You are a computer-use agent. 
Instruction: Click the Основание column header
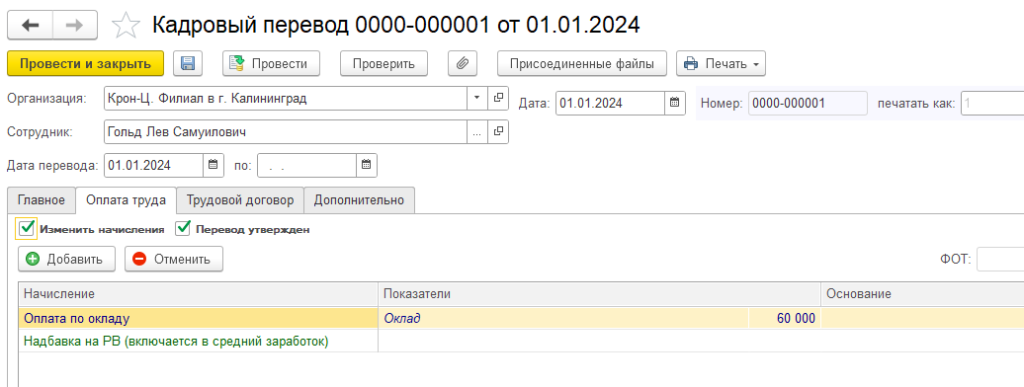pyautogui.click(x=922, y=294)
